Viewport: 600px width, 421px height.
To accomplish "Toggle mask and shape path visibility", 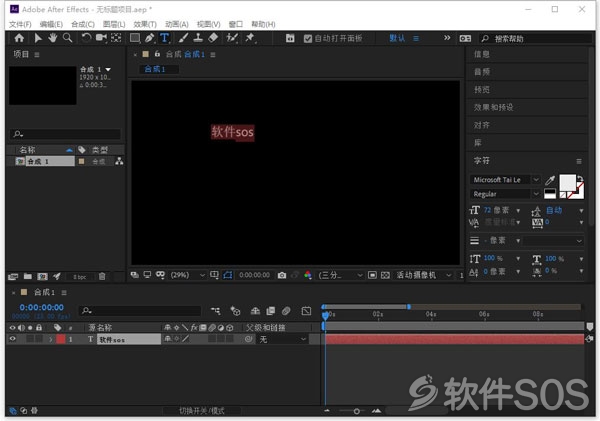I will tap(228, 275).
